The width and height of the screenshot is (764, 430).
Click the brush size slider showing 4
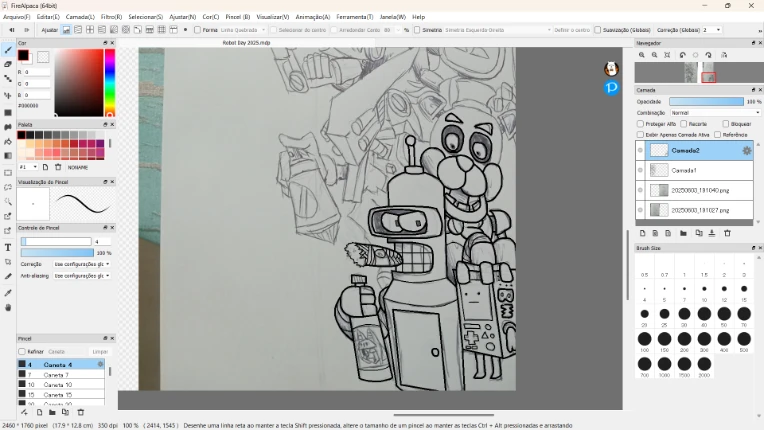point(56,242)
